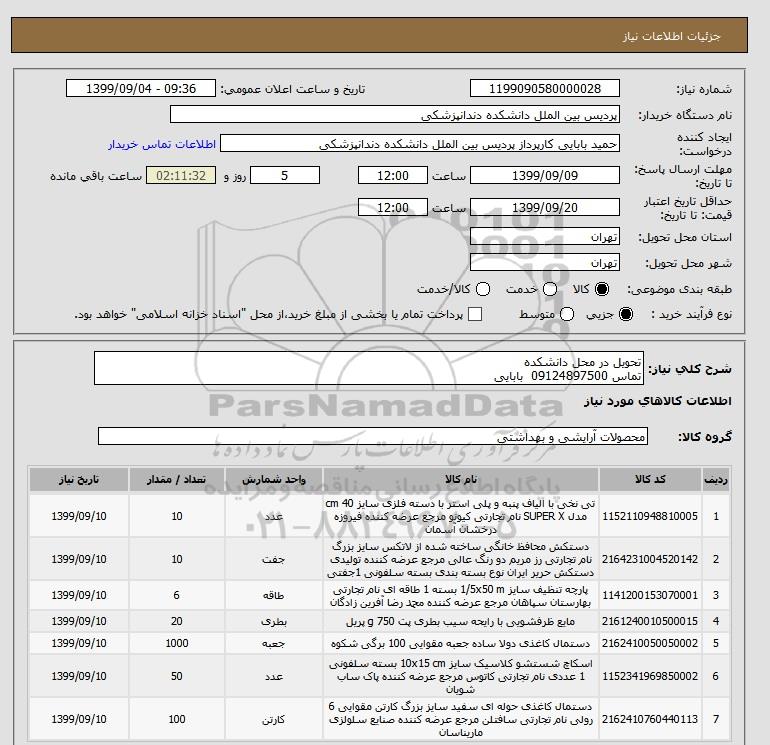Click the remaining days field showing 5
Viewport: 770px width, 745px height.
click(x=285, y=175)
